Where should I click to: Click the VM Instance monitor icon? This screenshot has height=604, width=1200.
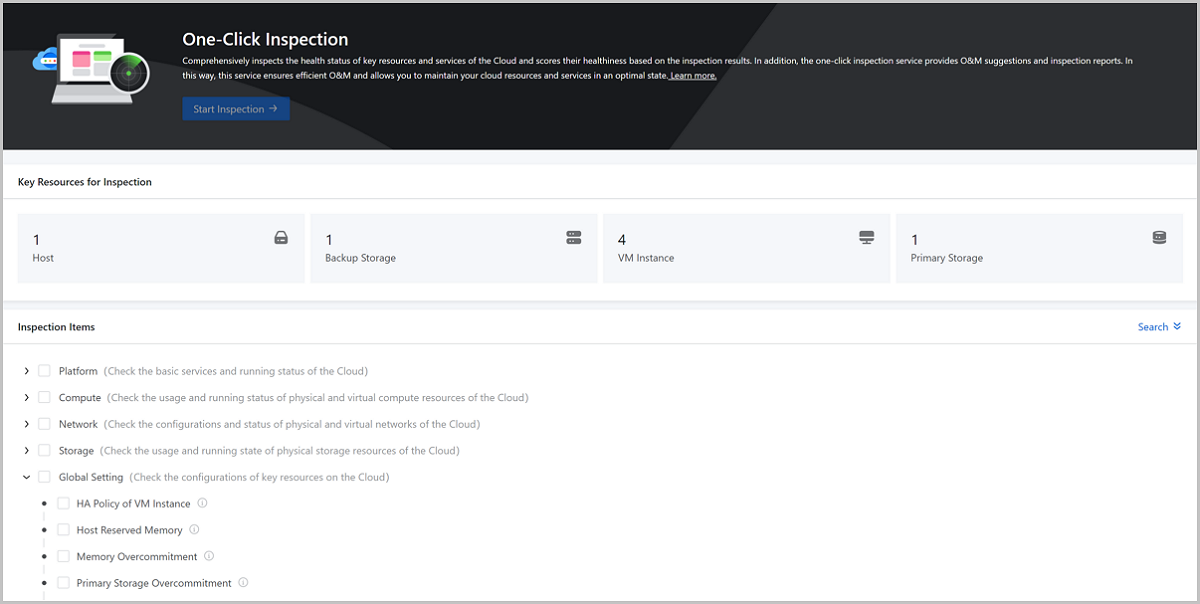tap(866, 238)
